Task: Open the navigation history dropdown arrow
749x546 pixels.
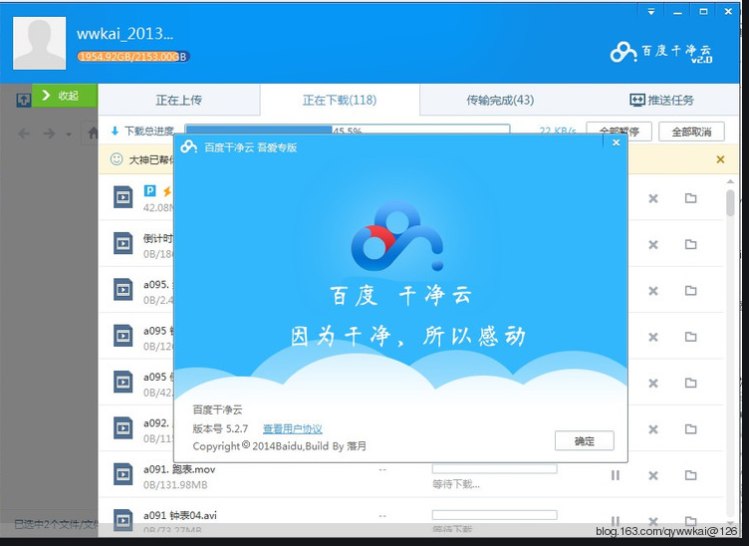Action: click(x=69, y=134)
